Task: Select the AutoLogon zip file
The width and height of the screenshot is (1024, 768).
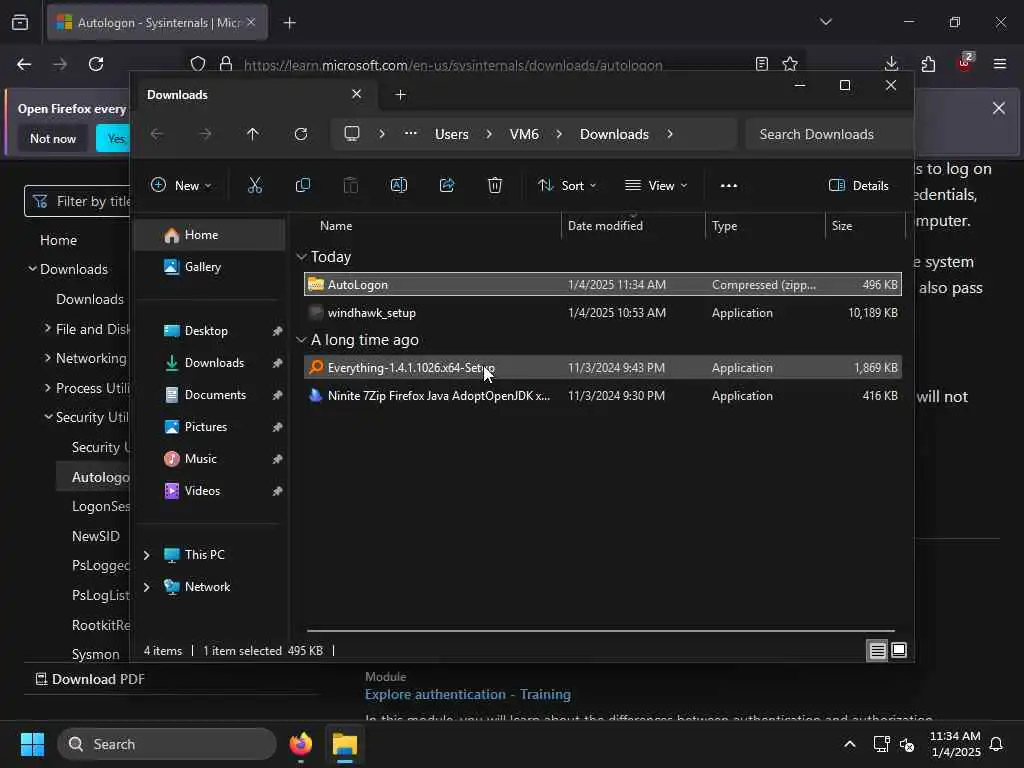Action: 603,285
